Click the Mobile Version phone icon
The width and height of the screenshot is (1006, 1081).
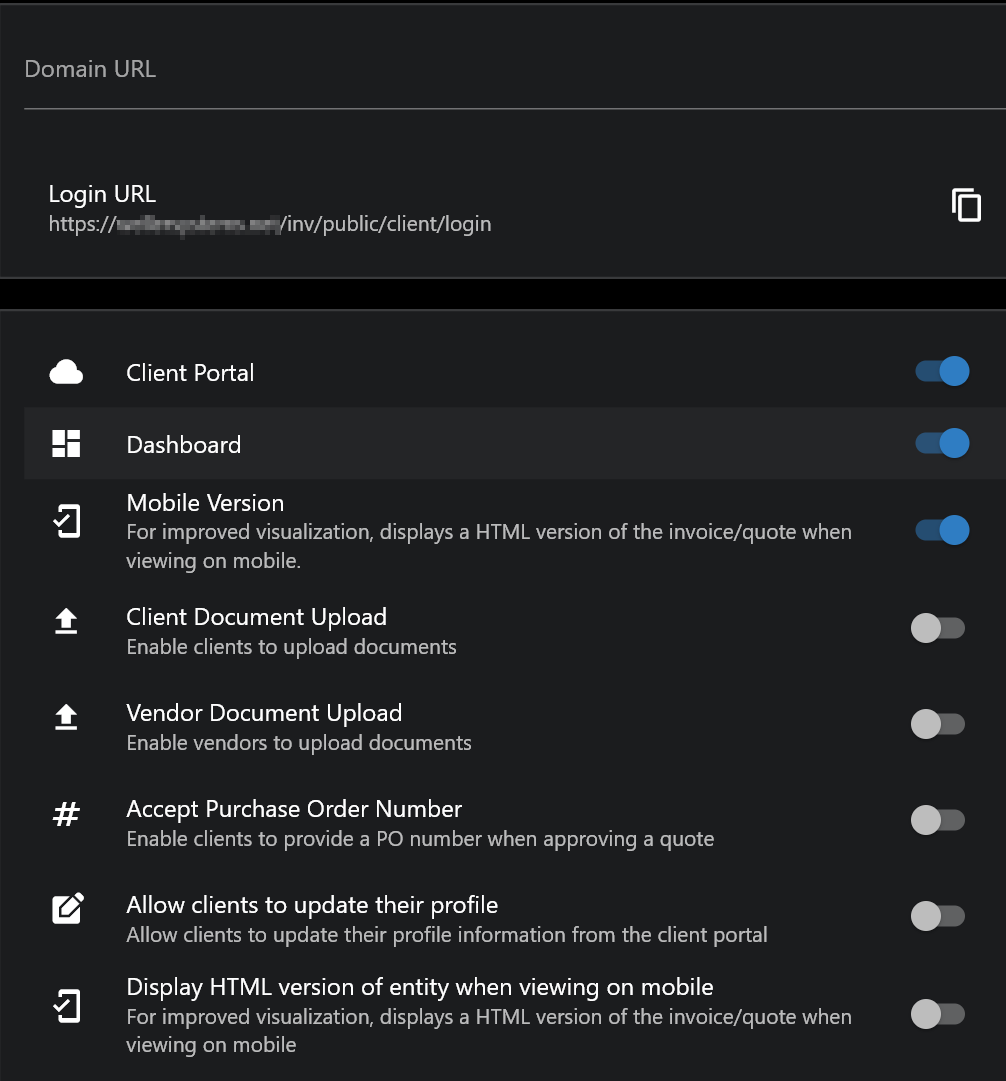tap(66, 522)
